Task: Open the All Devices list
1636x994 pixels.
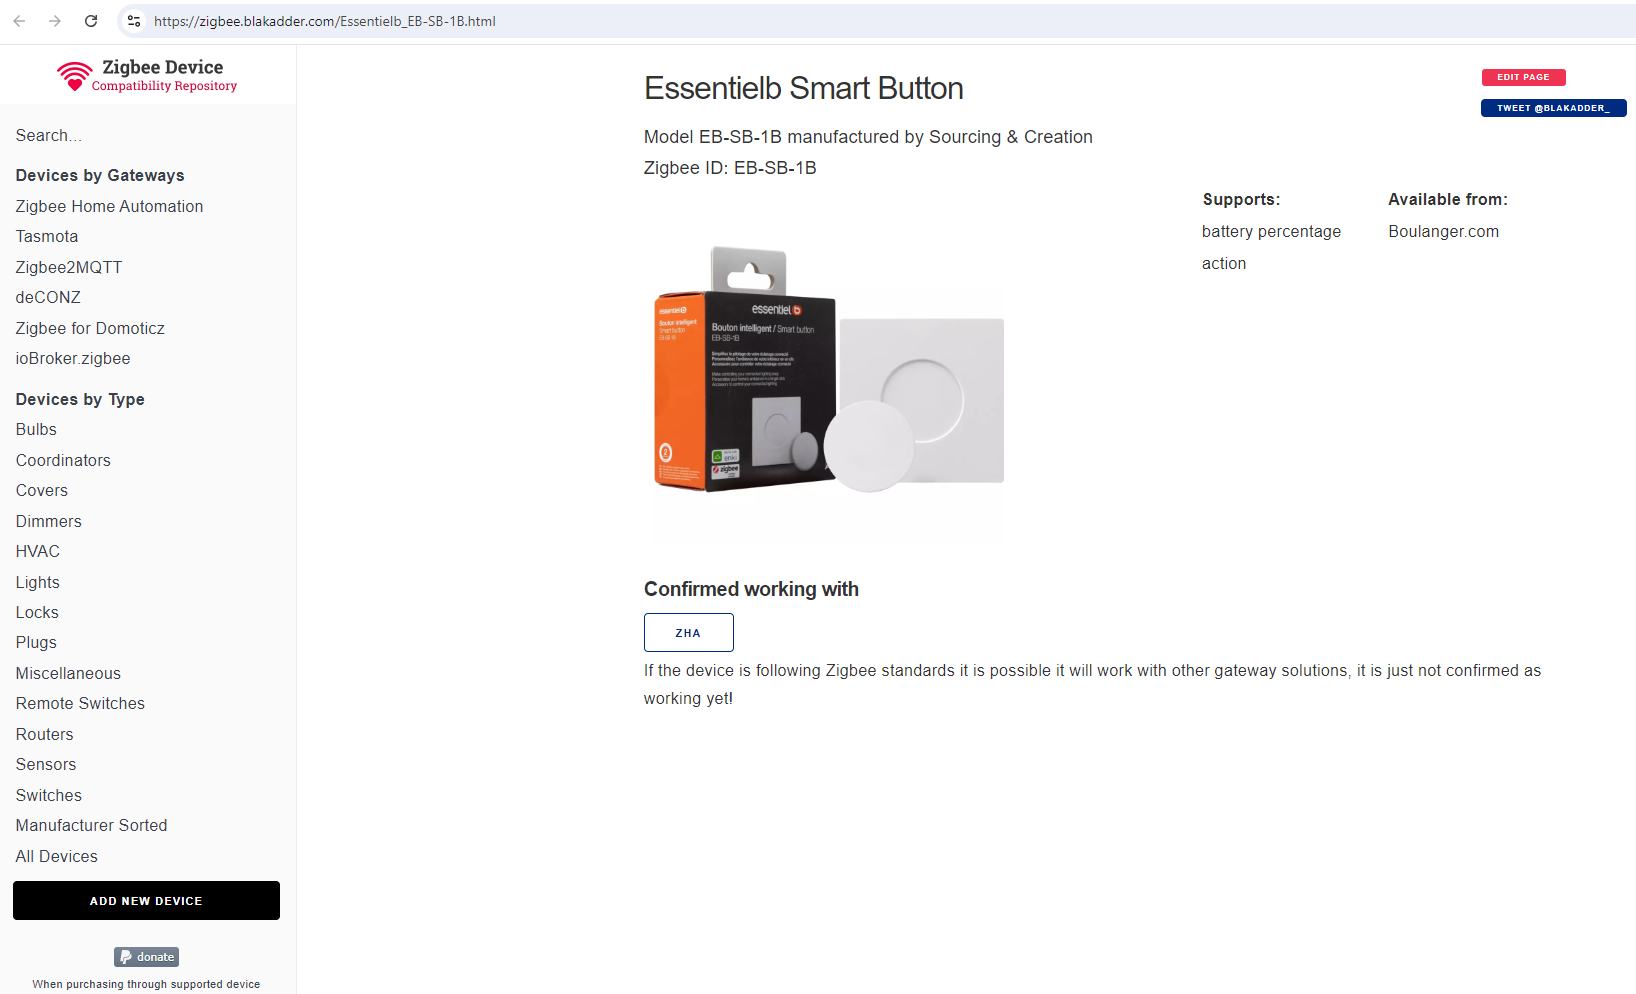Action: tap(57, 856)
